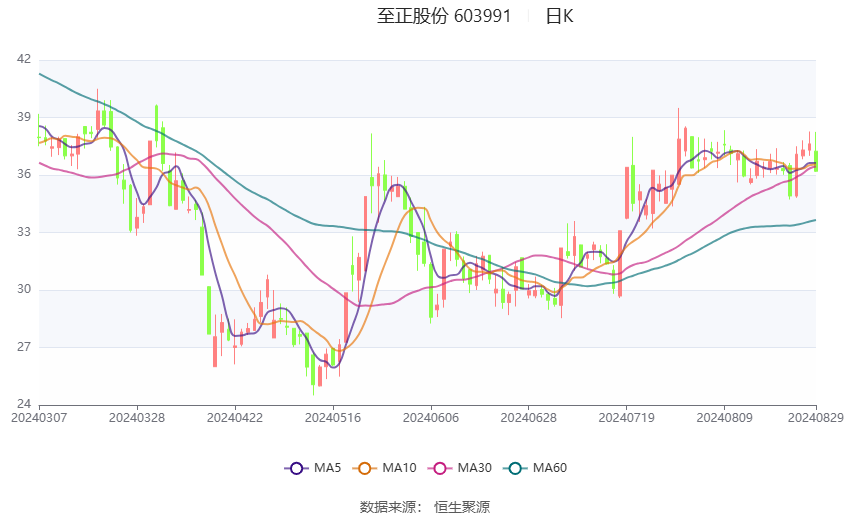Screen dimensions: 850x517
Task: Select x-axis date label 20240606
Action: 431,418
